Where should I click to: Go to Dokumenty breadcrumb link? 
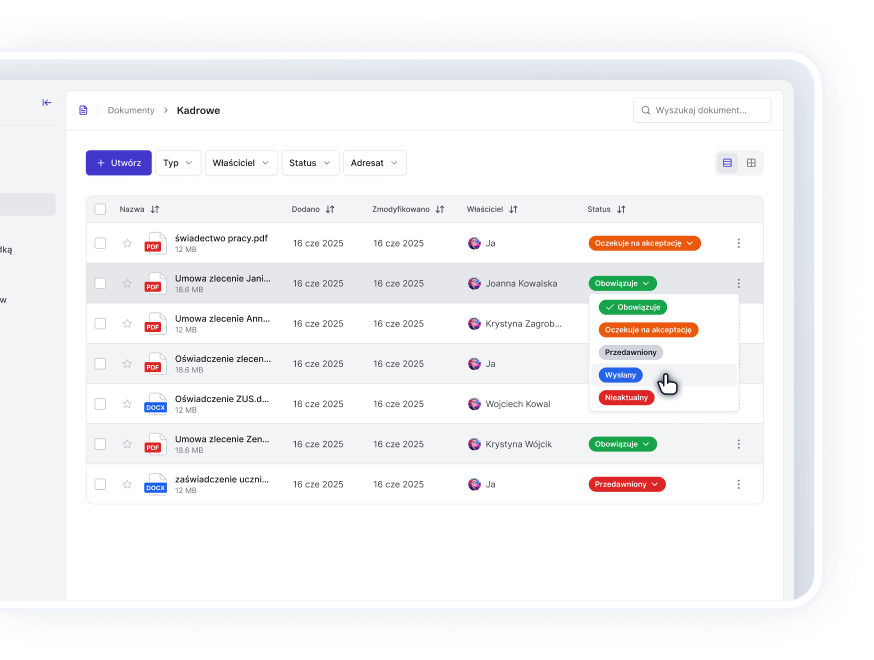(x=131, y=110)
